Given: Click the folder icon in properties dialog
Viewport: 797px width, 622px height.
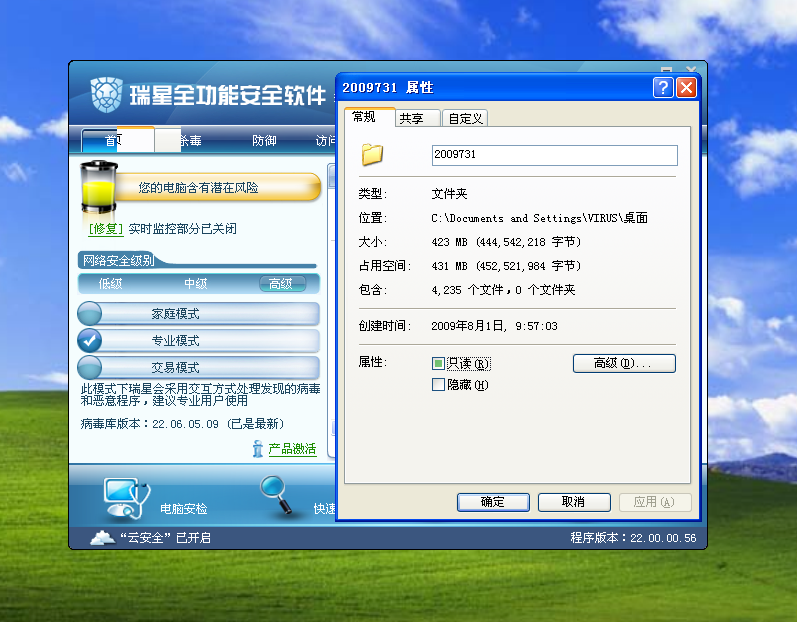Looking at the screenshot, I should pos(372,154).
